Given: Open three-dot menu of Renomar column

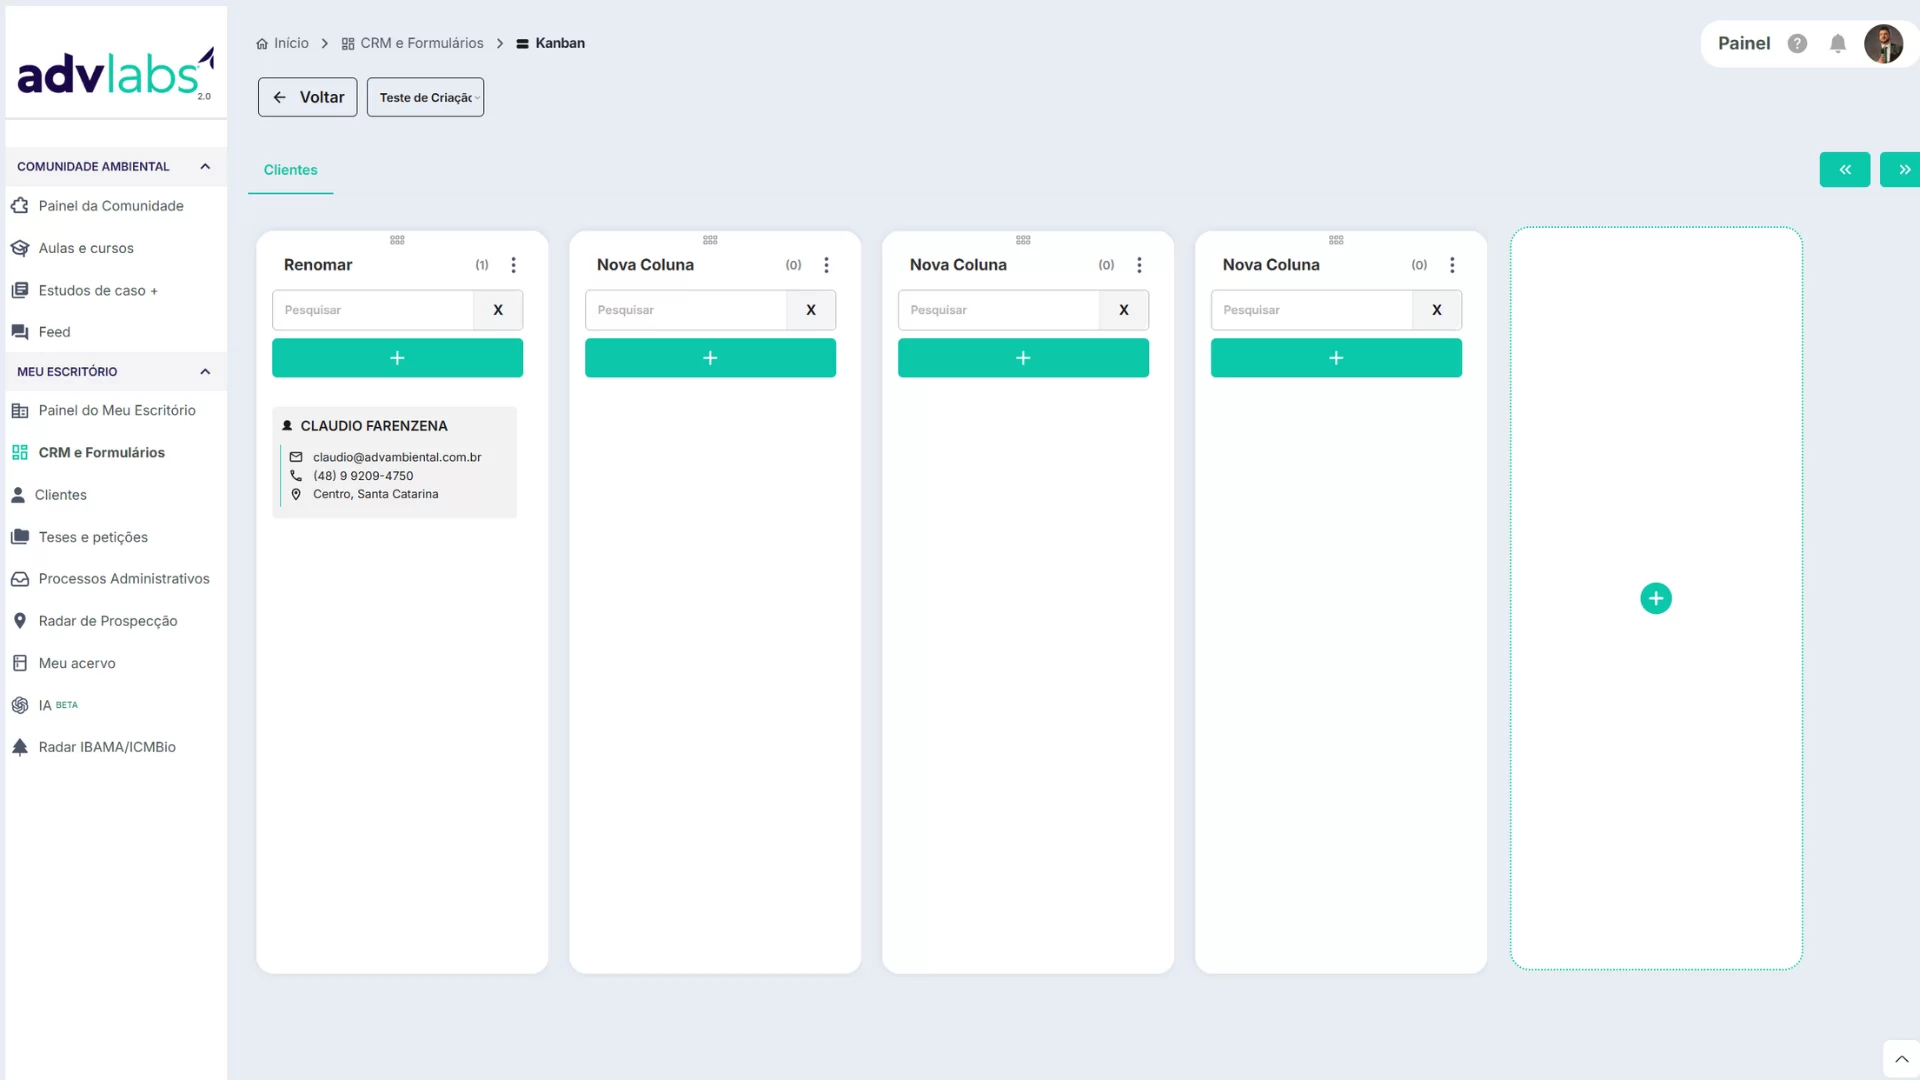Looking at the screenshot, I should click(x=513, y=265).
